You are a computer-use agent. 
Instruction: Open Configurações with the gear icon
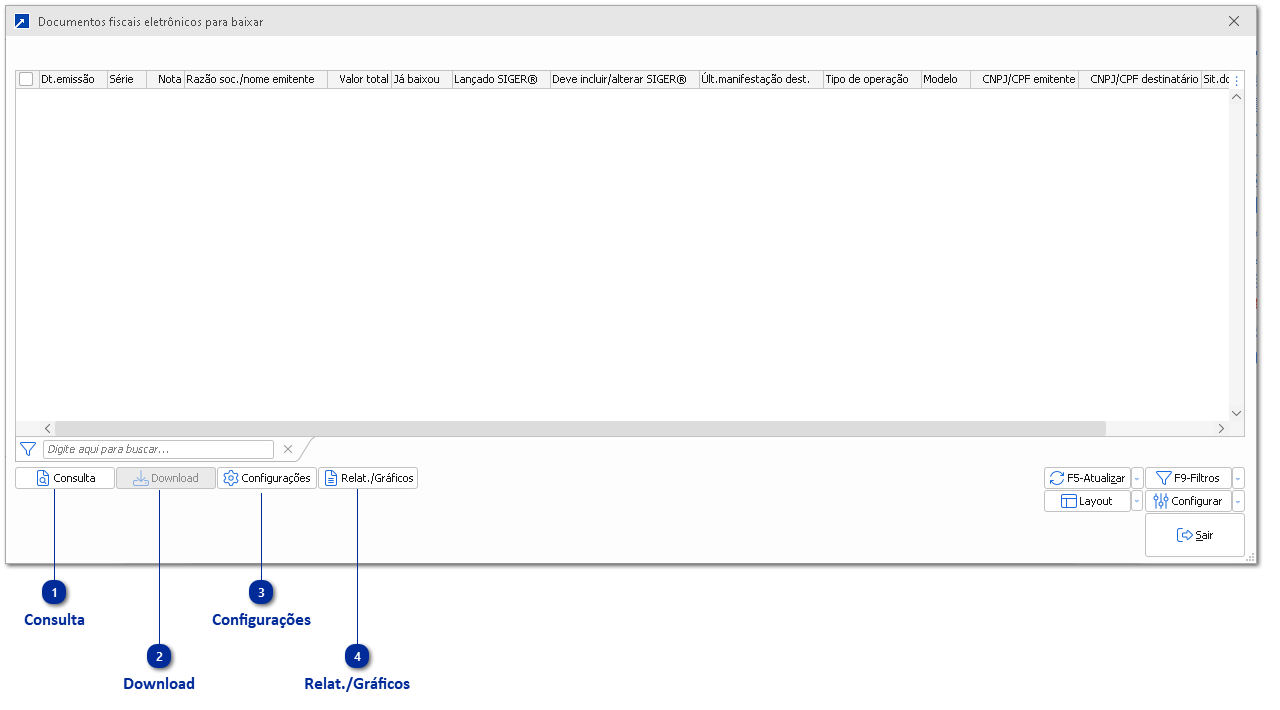(267, 478)
